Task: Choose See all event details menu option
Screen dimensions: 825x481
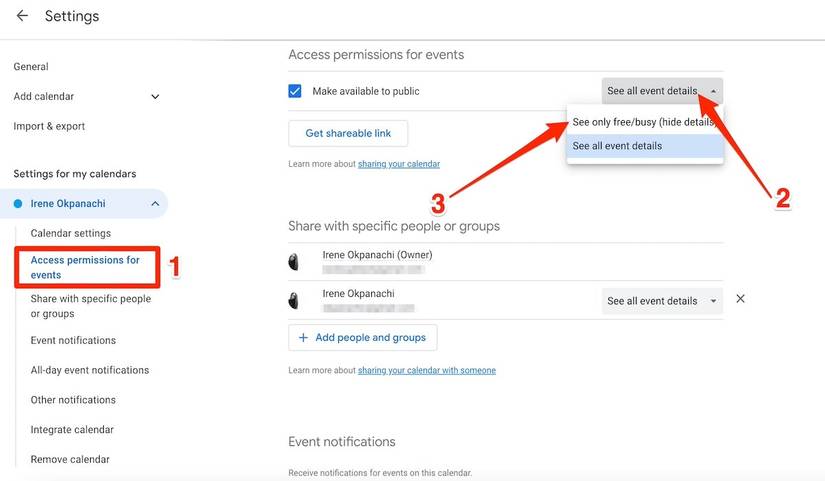Action: tap(617, 146)
